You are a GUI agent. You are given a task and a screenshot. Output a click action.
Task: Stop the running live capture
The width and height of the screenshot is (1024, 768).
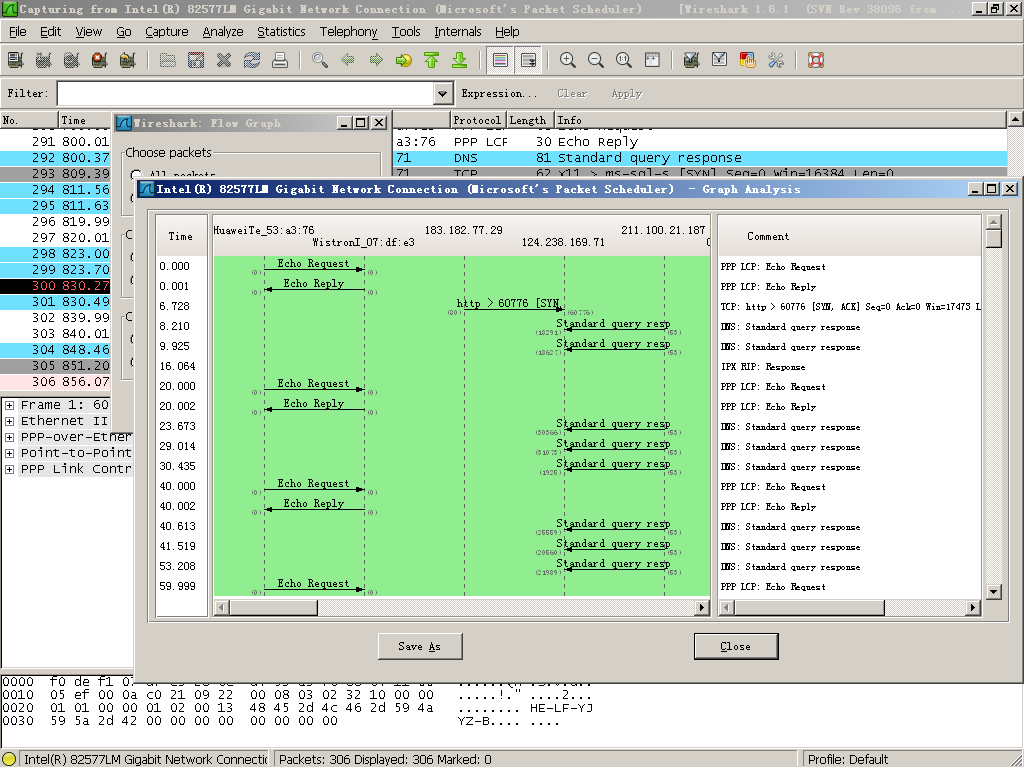pyautogui.click(x=100, y=60)
